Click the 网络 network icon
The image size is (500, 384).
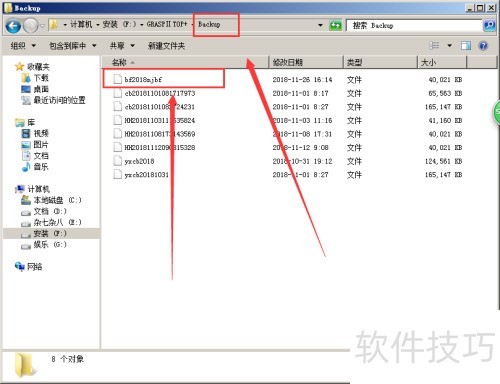20,266
